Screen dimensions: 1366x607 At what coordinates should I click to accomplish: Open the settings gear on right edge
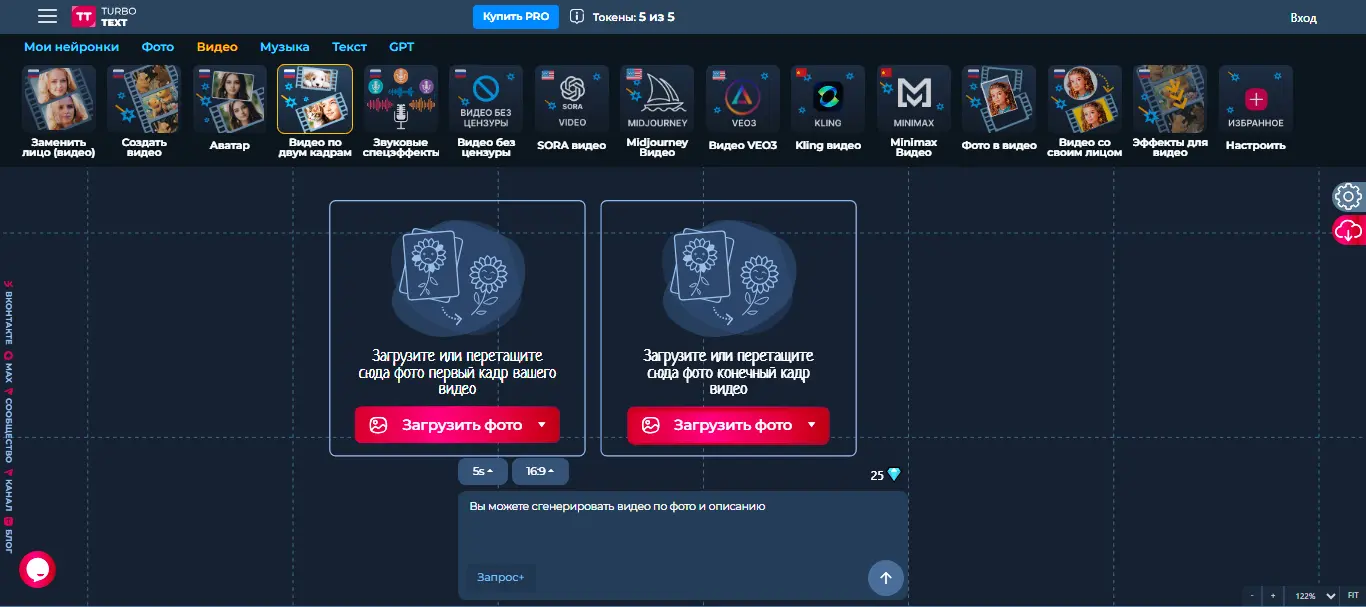point(1348,196)
